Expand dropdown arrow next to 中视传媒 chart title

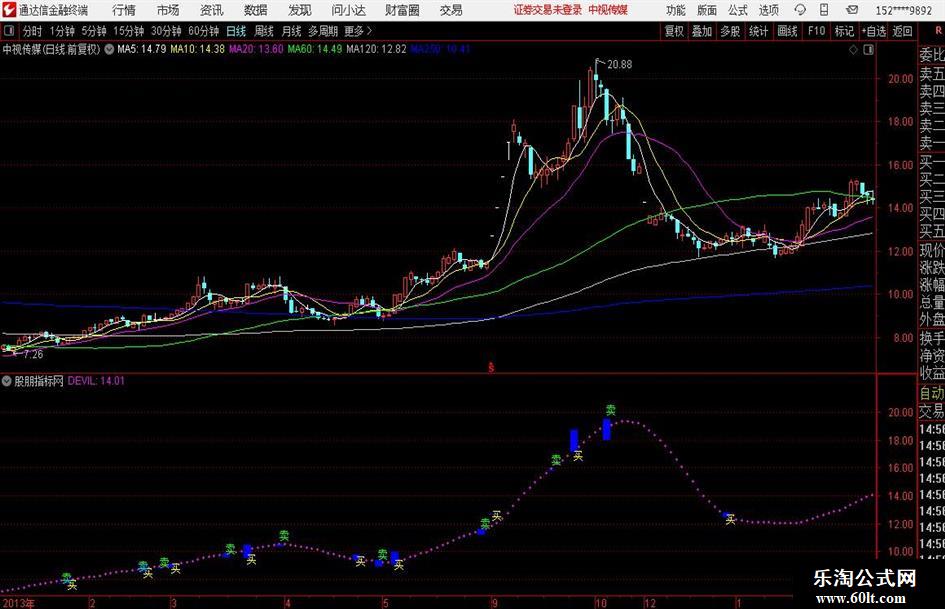pyautogui.click(x=109, y=49)
